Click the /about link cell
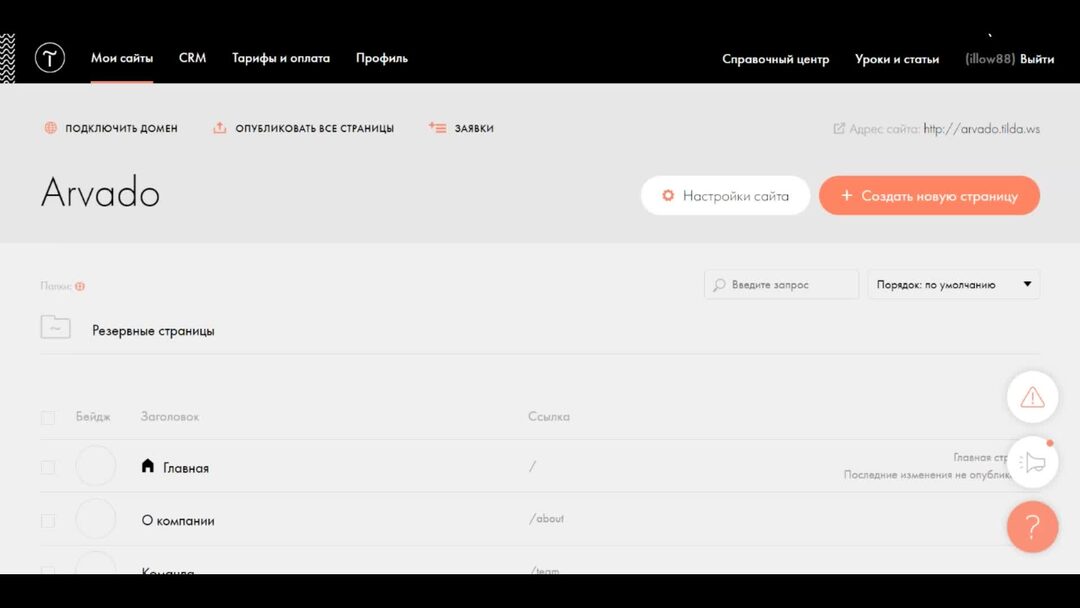Viewport: 1080px width, 608px height. point(546,519)
